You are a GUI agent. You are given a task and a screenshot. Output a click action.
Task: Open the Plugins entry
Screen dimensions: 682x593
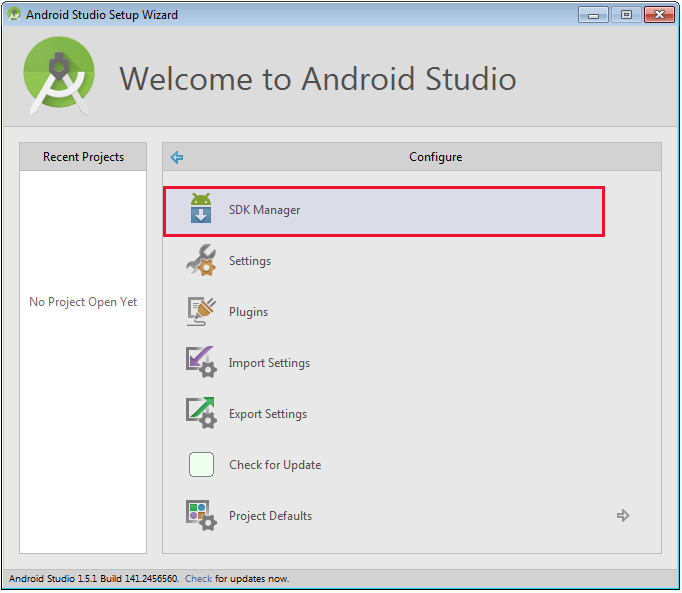coord(248,312)
